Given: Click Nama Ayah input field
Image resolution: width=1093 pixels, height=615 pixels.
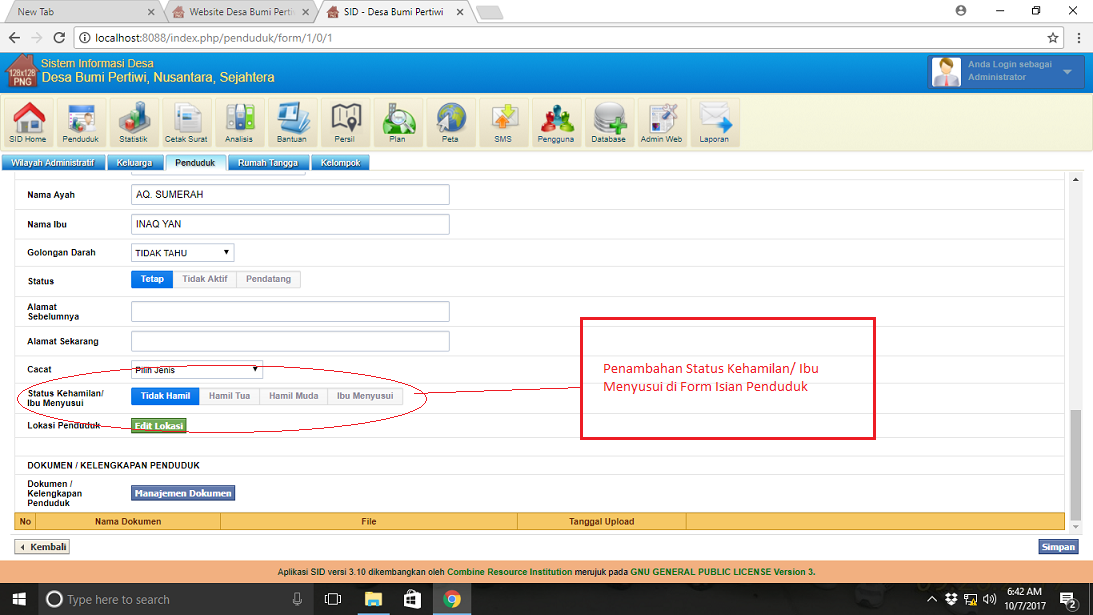Looking at the screenshot, I should [290, 195].
